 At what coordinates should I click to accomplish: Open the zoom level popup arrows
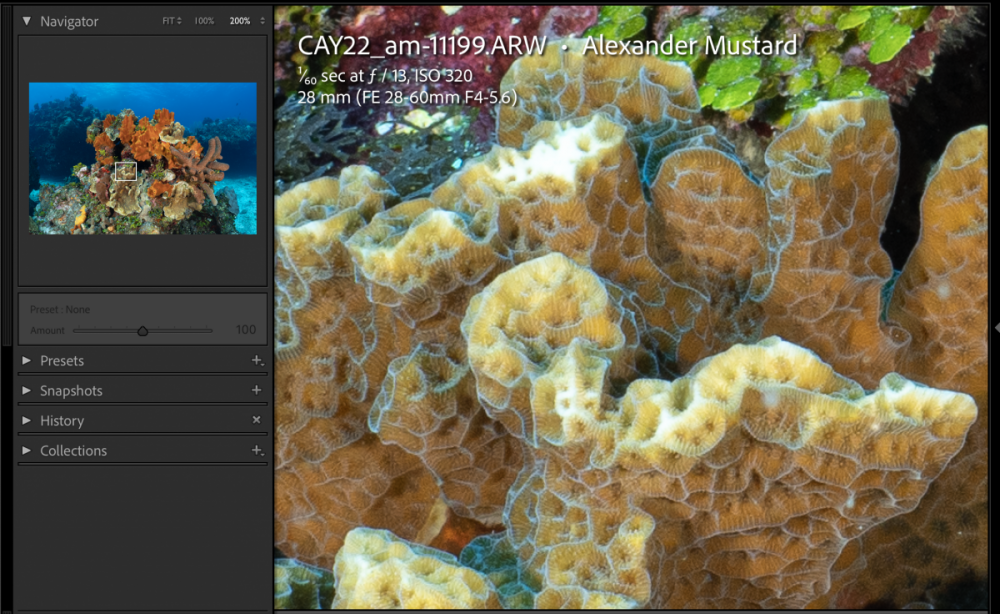262,21
